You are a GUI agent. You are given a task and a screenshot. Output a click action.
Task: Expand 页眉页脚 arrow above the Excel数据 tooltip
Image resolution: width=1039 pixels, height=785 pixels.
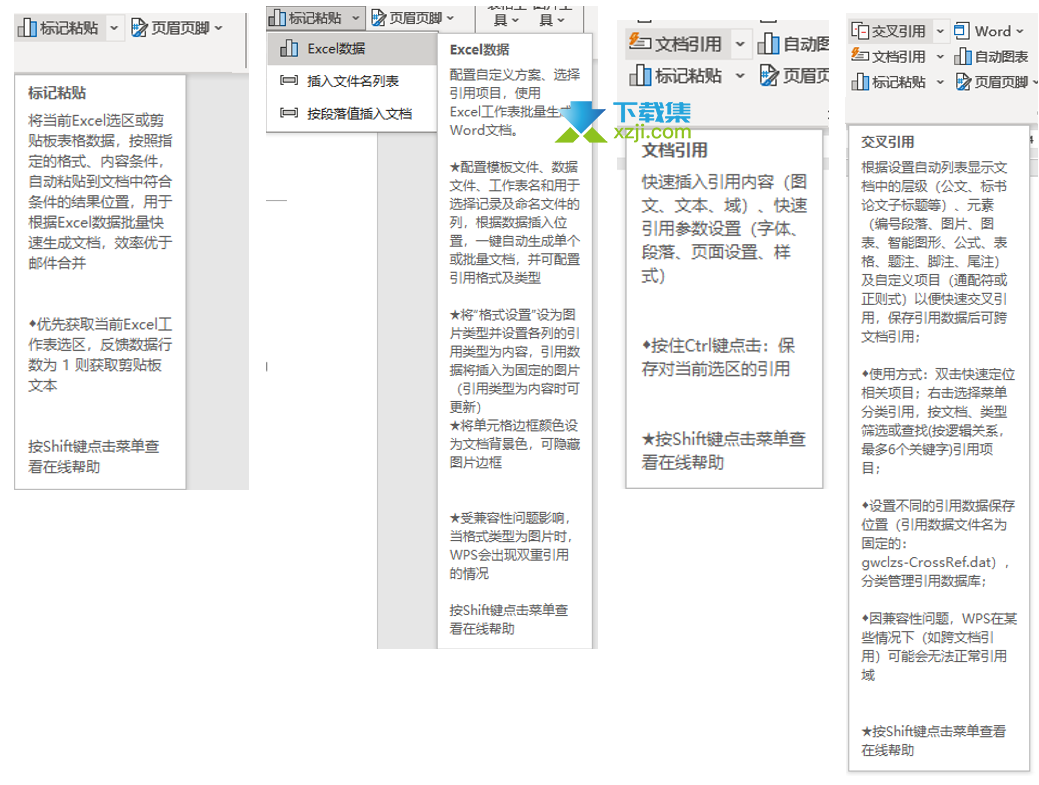(x=450, y=18)
